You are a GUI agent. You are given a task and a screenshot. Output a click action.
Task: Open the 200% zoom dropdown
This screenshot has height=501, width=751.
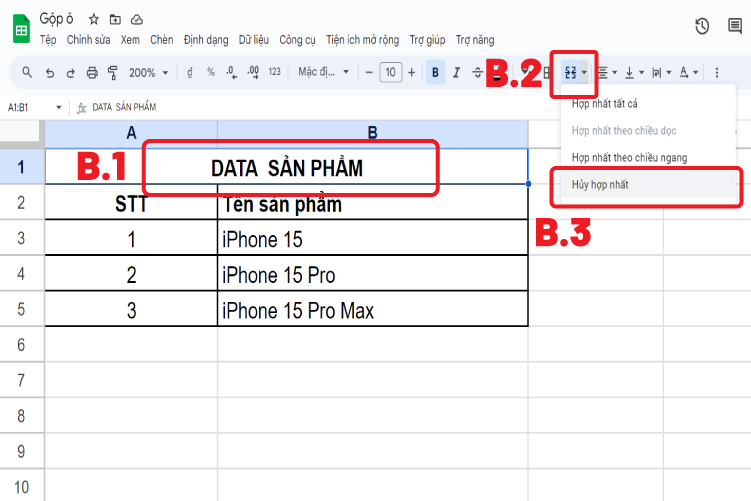[148, 73]
